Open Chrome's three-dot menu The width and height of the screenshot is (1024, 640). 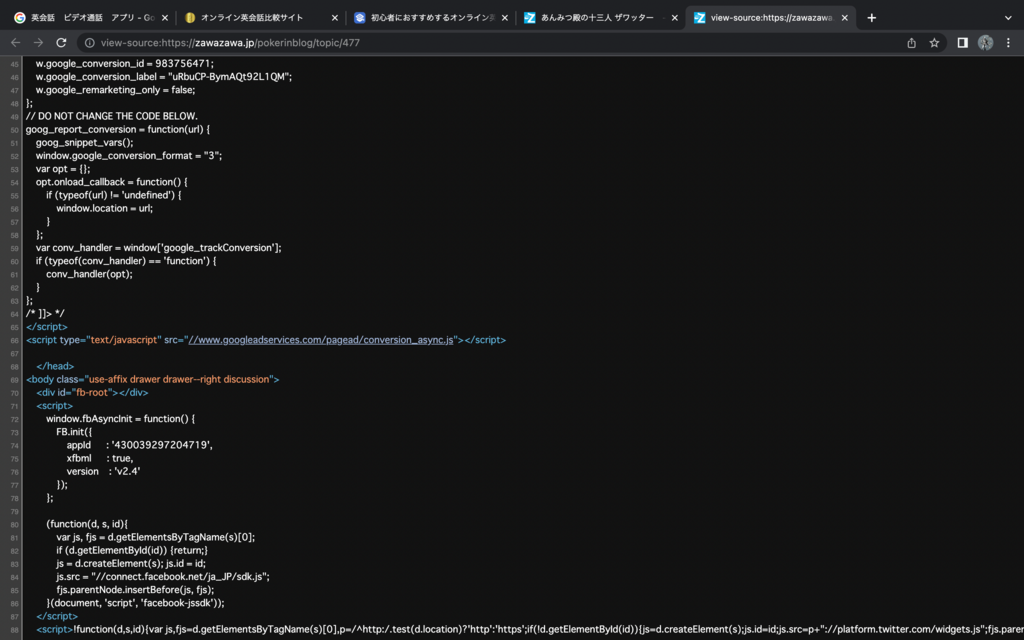tap(1008, 43)
